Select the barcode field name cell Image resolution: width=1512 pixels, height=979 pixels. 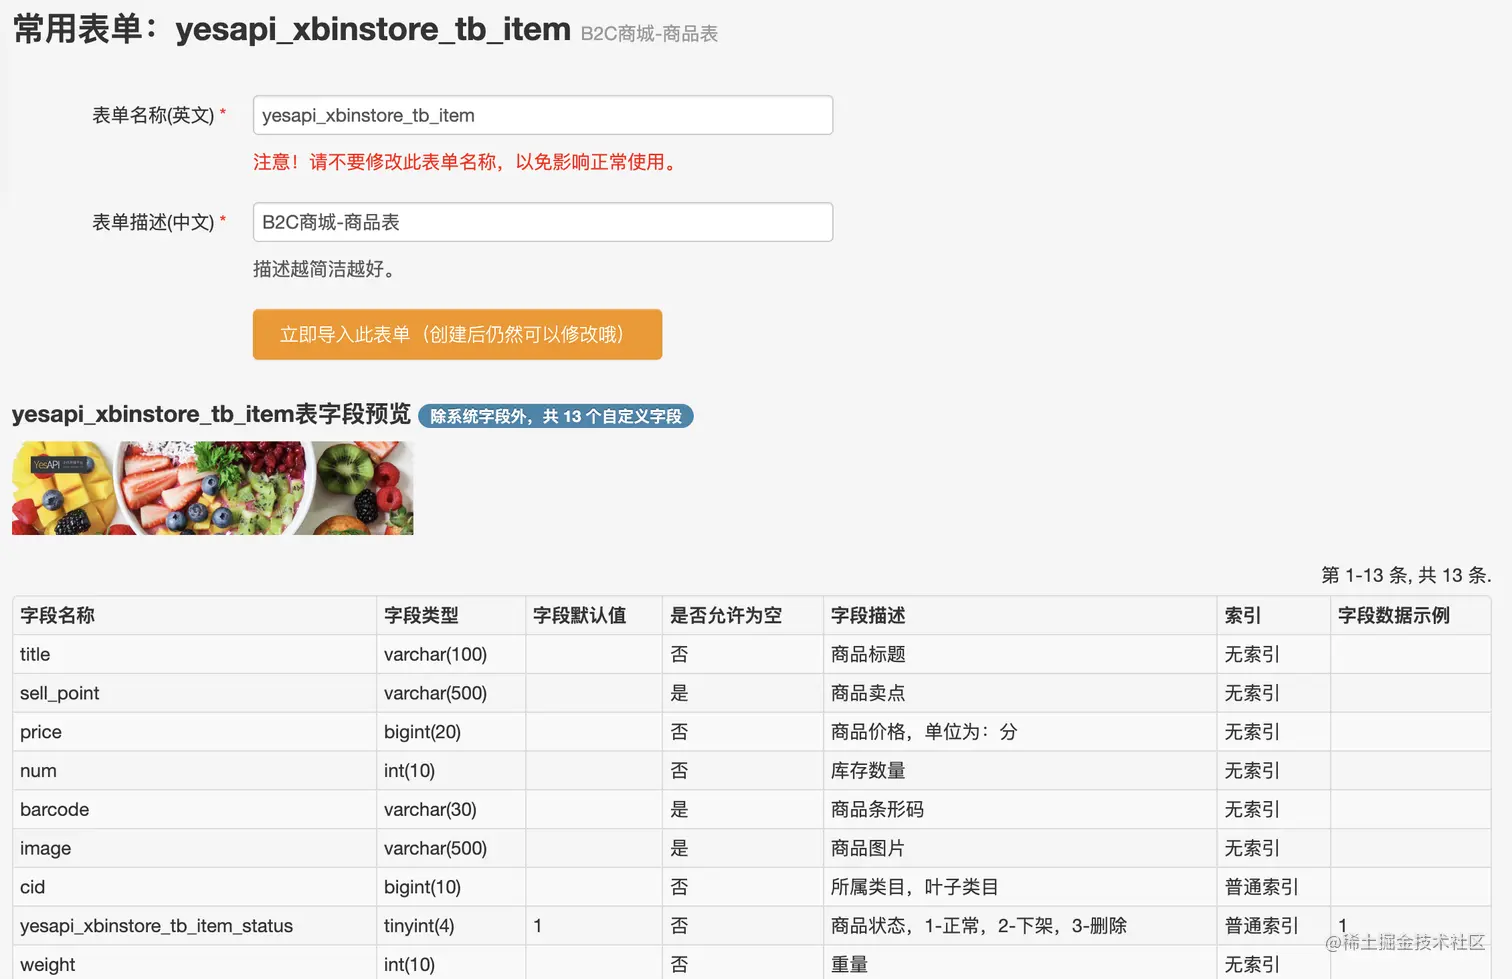click(x=195, y=809)
